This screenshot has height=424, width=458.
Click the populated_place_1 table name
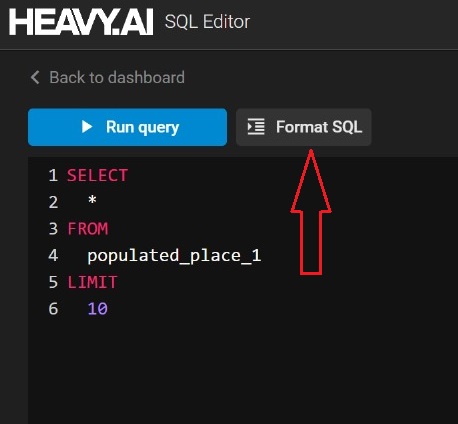tap(174, 256)
